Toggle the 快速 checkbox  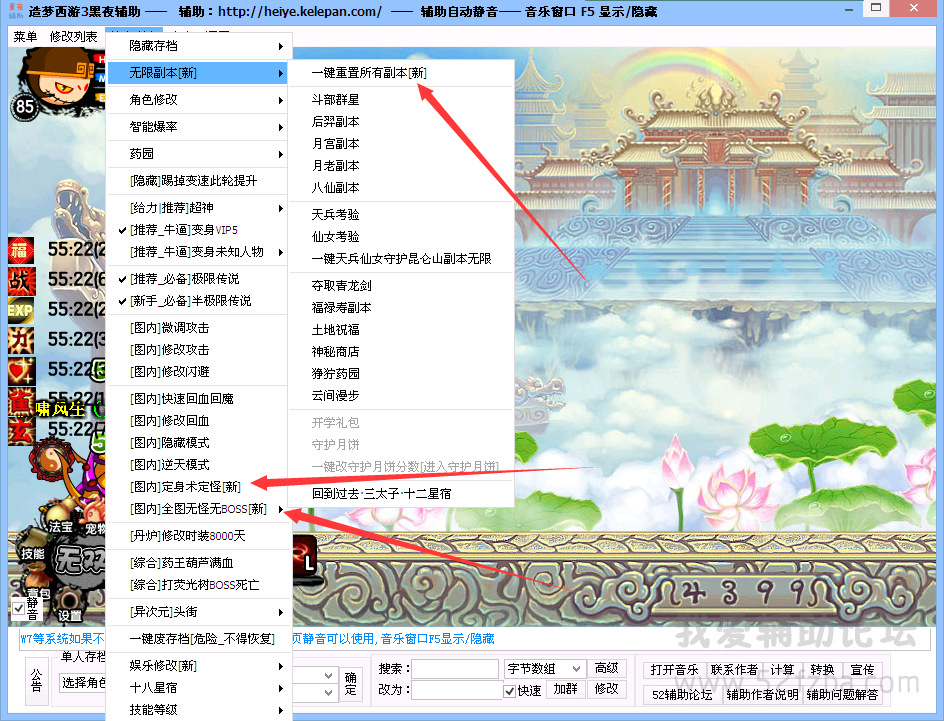point(509,691)
